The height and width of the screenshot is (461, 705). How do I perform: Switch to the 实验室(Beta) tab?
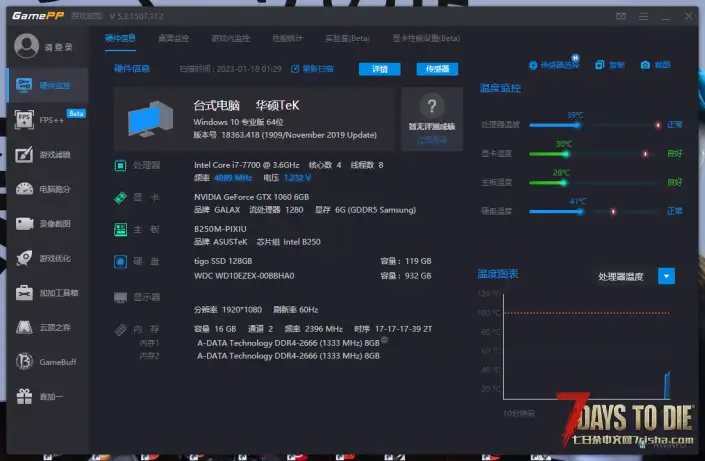[x=348, y=38]
